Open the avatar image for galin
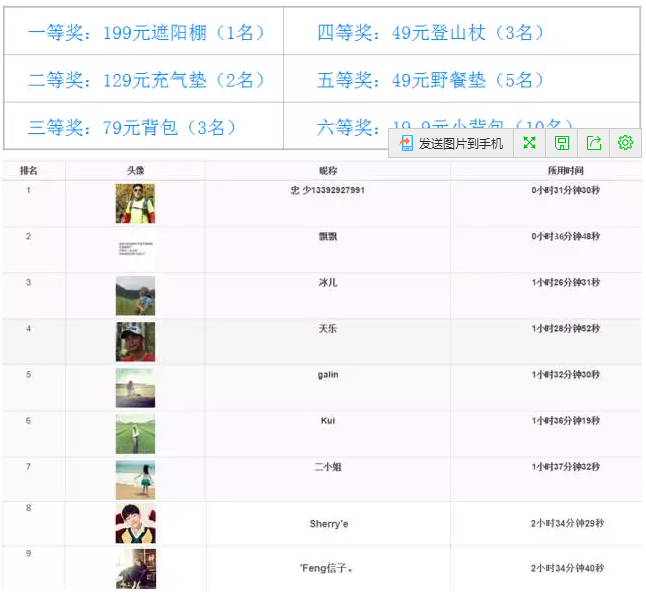 point(135,388)
